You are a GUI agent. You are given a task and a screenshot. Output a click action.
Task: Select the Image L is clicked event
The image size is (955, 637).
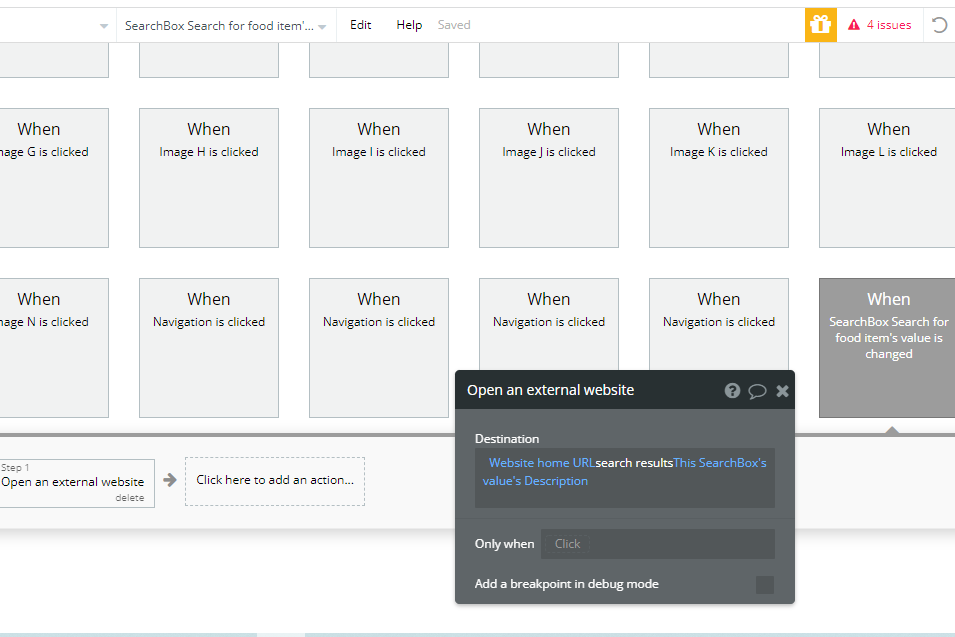coord(887,178)
